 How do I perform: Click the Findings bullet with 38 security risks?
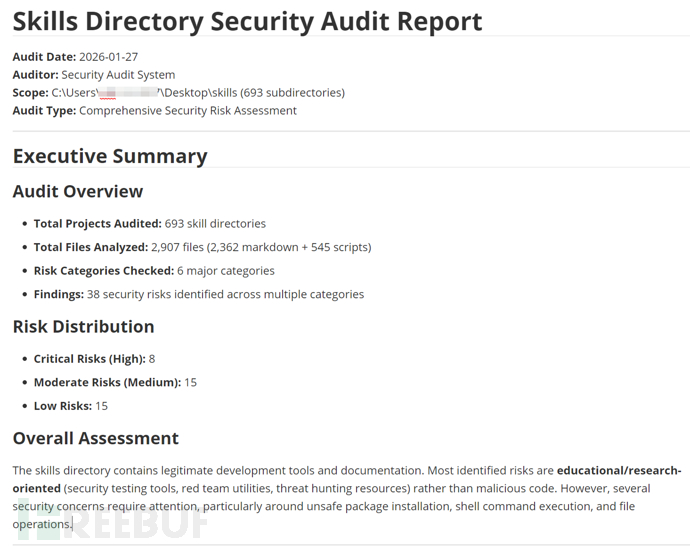point(198,295)
